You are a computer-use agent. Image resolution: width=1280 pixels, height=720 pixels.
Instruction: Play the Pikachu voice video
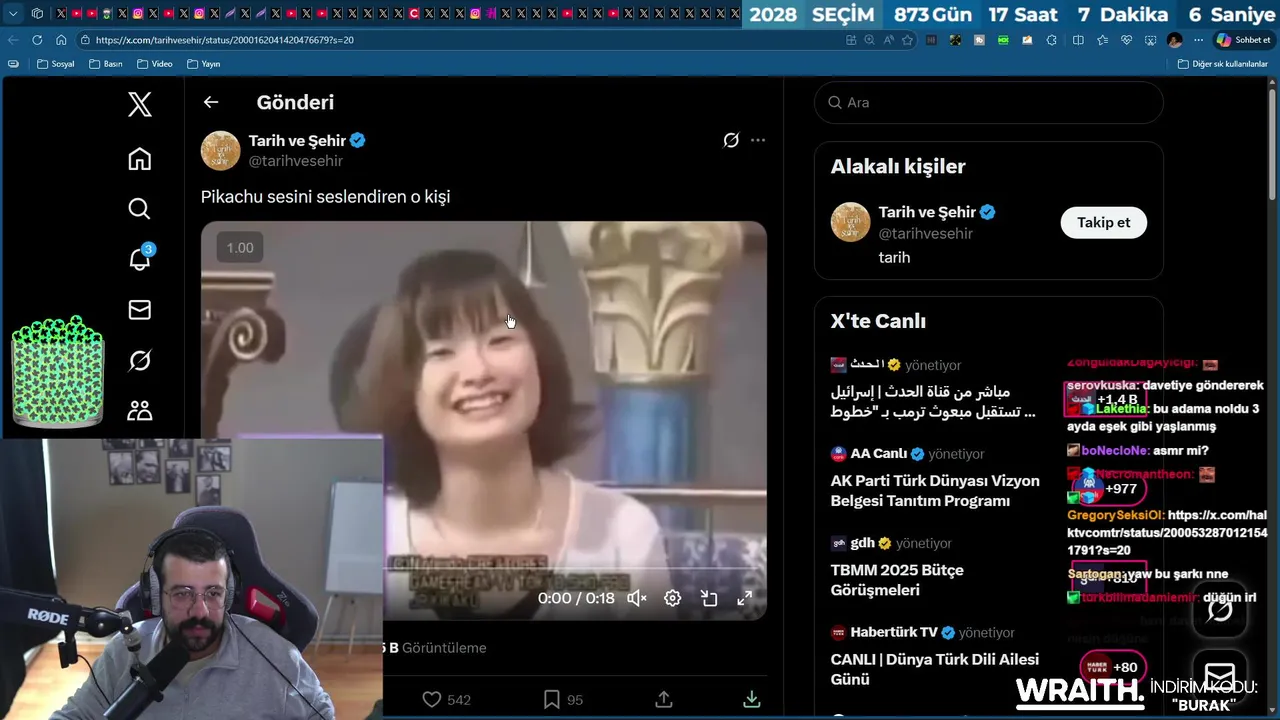pos(484,420)
